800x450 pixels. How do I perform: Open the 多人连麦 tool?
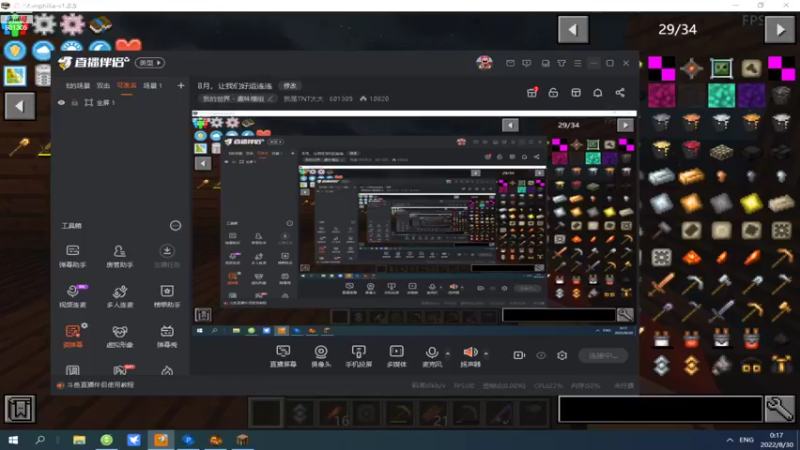[x=119, y=296]
